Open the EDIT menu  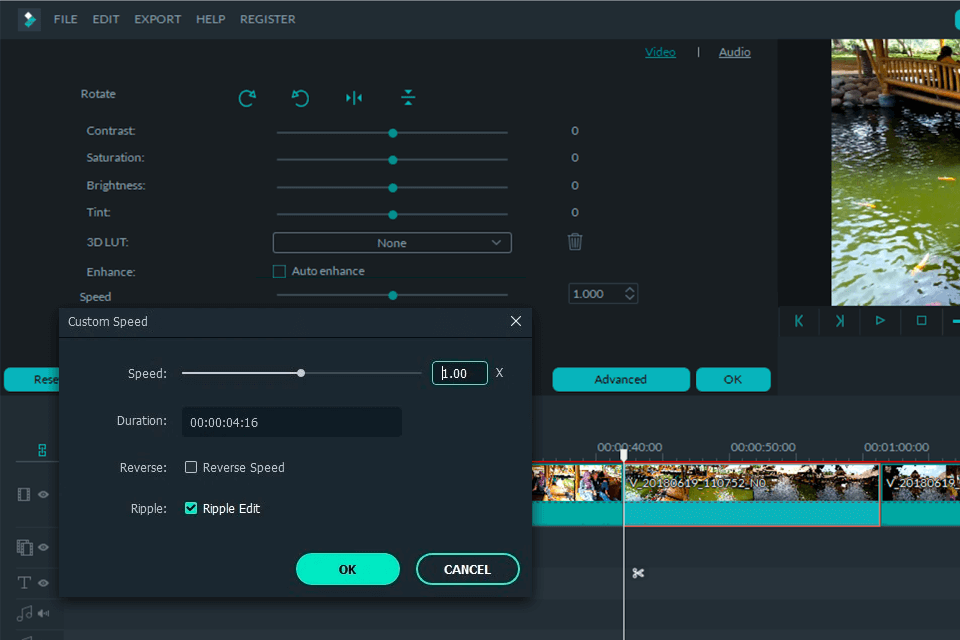[106, 20]
